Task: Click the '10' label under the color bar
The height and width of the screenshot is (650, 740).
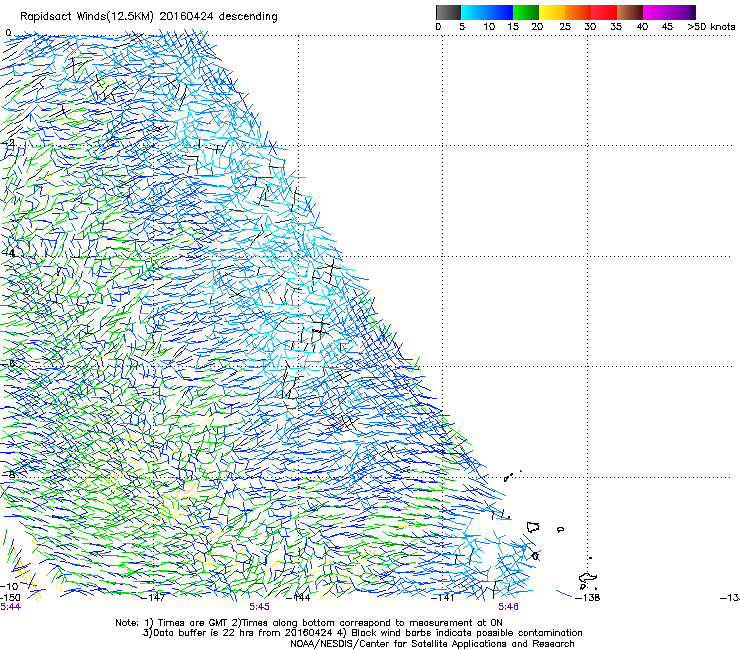Action: [489, 27]
